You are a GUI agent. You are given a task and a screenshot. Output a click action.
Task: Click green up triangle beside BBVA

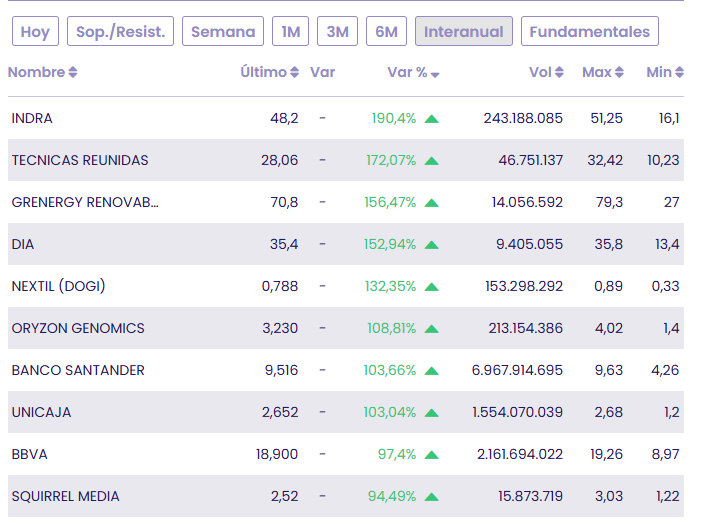click(431, 454)
